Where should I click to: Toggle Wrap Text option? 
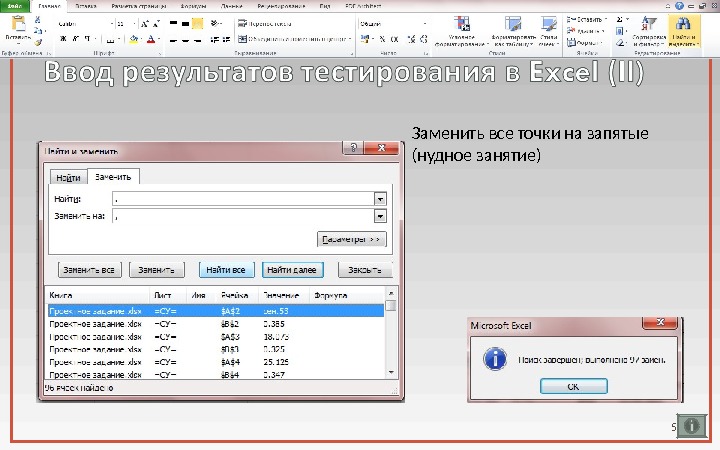tap(264, 23)
